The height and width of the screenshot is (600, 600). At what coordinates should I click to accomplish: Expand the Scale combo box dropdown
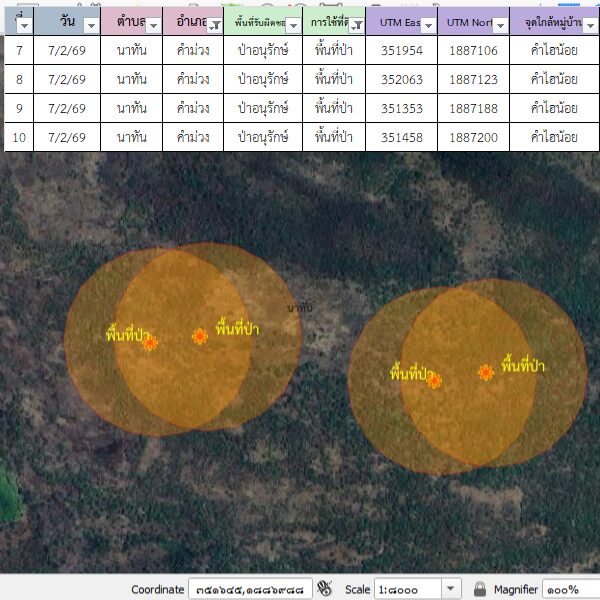451,589
